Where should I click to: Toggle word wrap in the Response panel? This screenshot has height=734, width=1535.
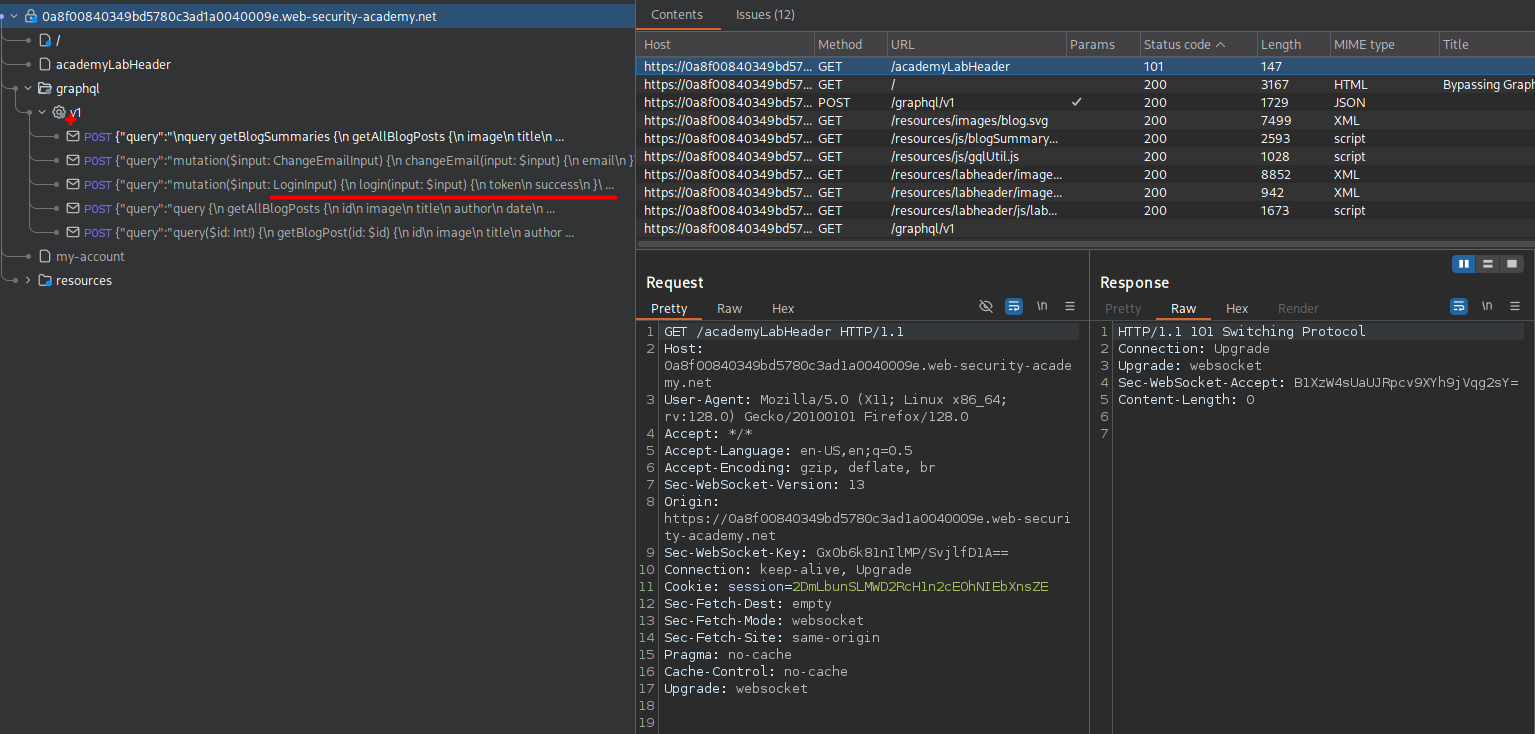pyautogui.click(x=1458, y=307)
